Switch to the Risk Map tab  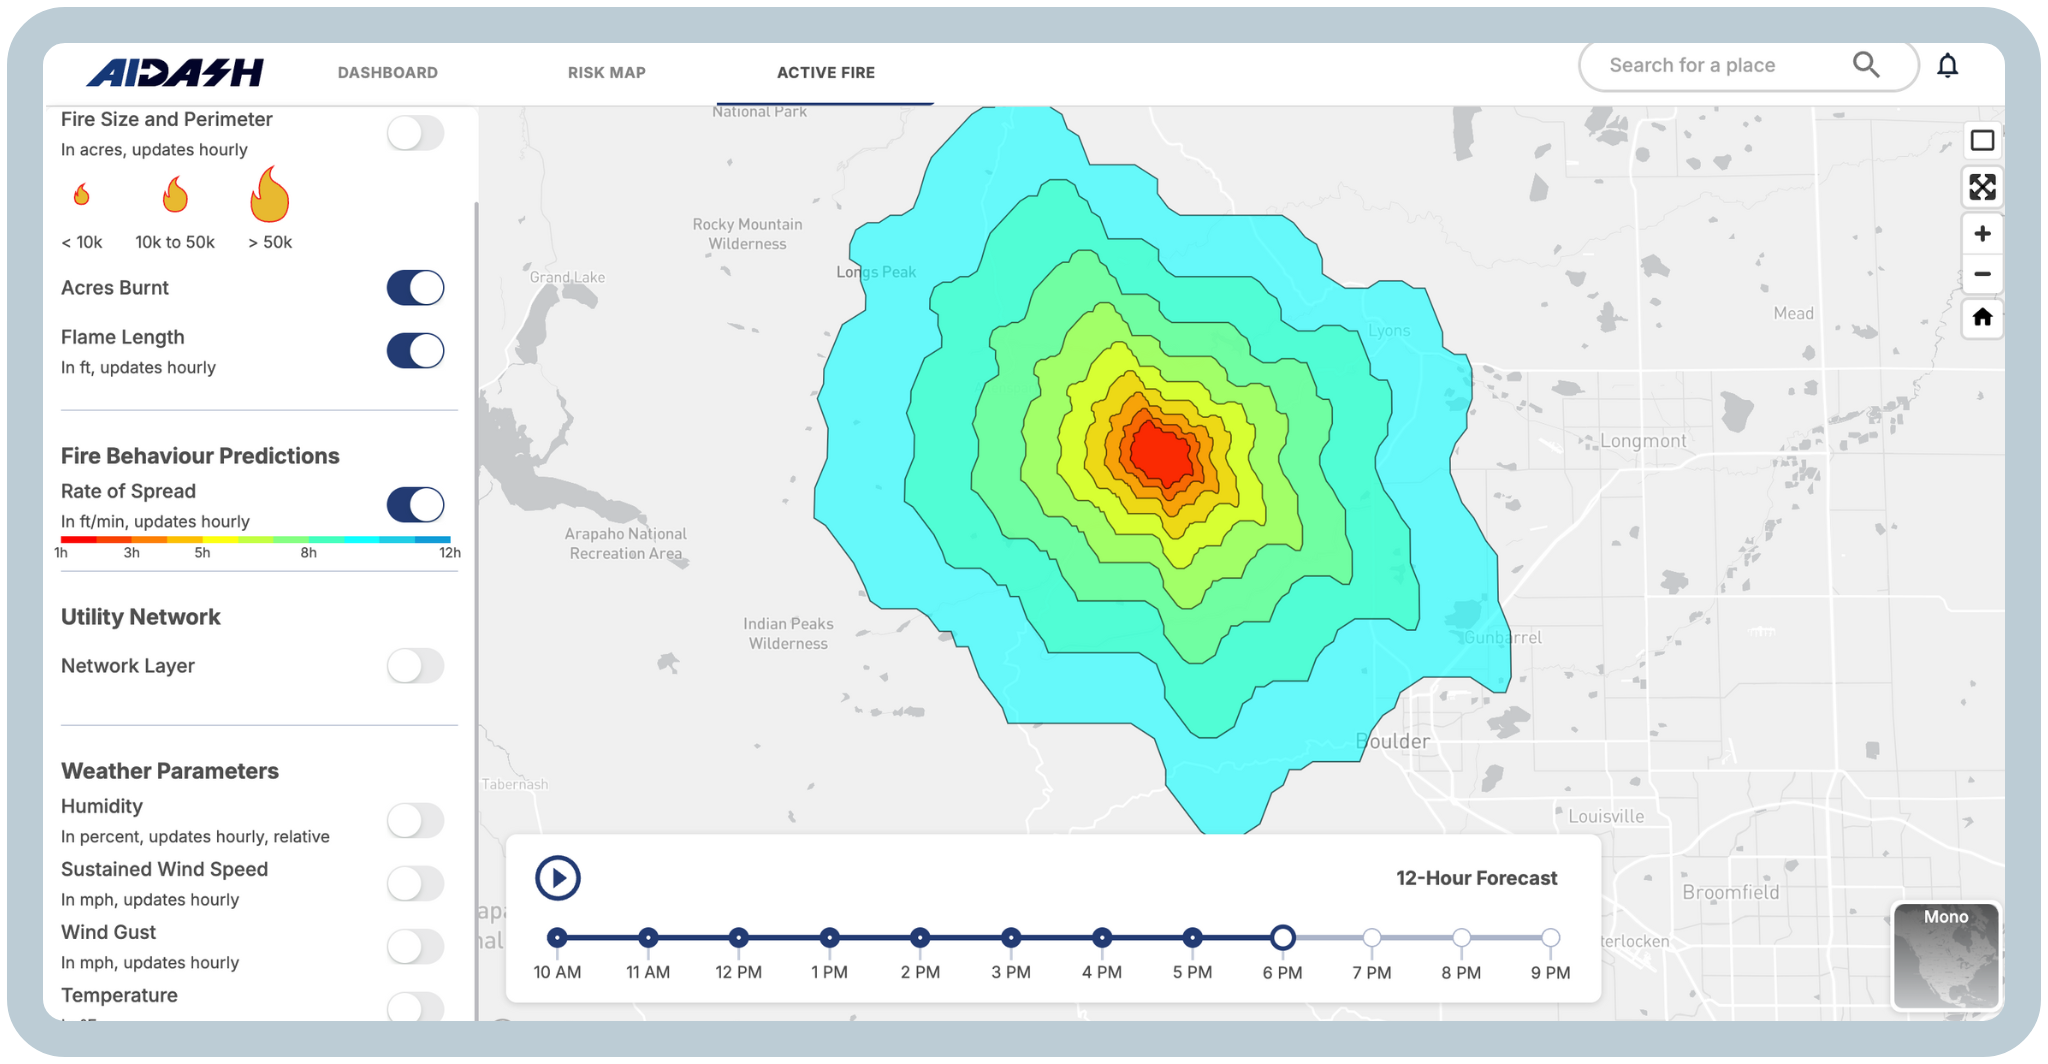point(607,73)
